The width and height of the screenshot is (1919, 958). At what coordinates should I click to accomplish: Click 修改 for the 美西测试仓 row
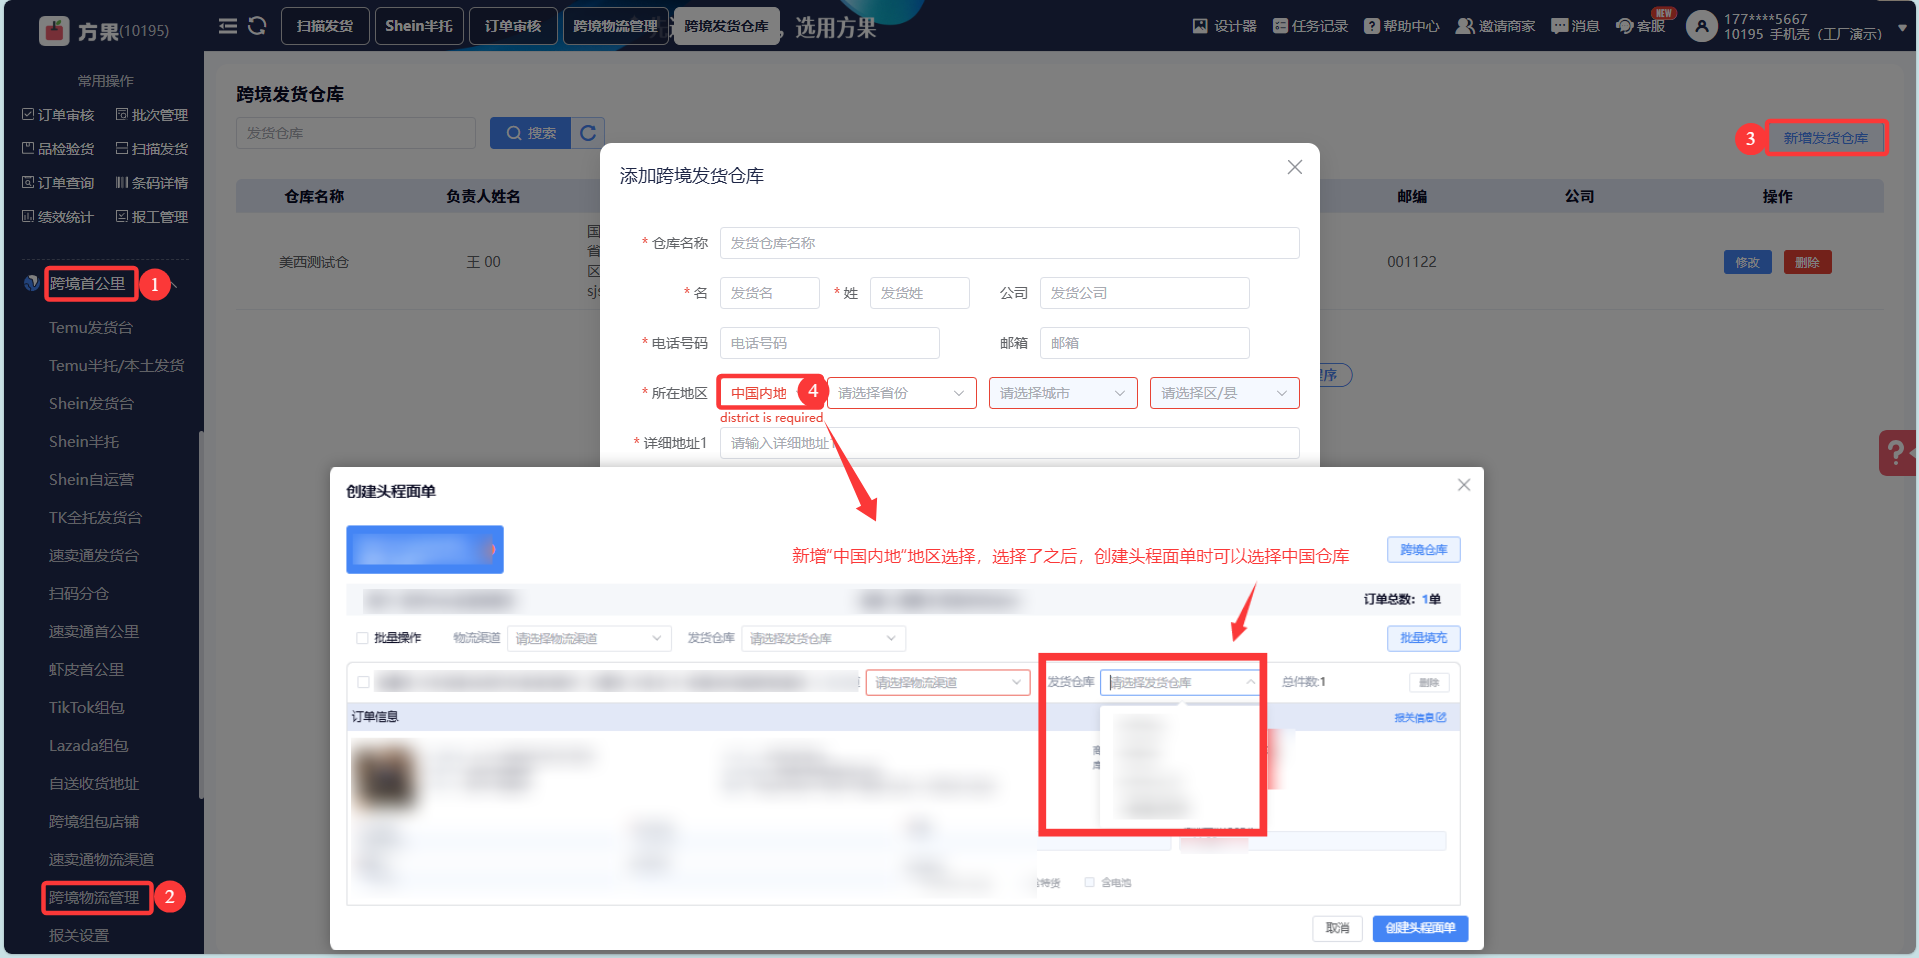pyautogui.click(x=1748, y=262)
